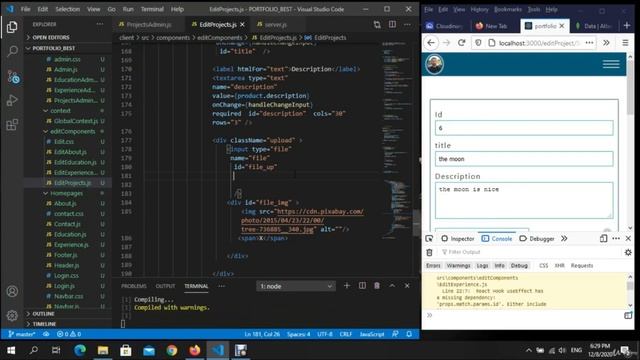Click the title input with the moon
The width and height of the screenshot is (640, 360).
pos(524,159)
